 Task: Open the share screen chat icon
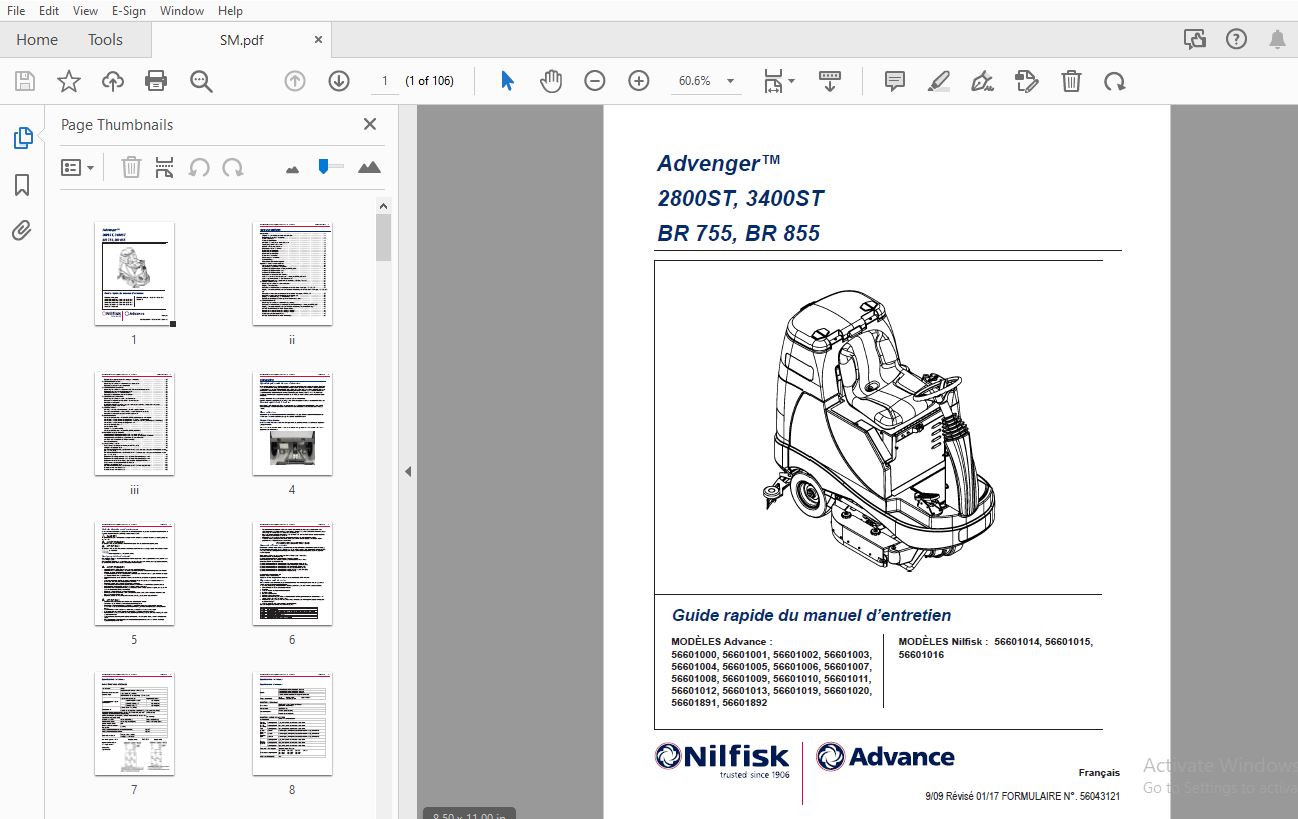(x=1194, y=40)
